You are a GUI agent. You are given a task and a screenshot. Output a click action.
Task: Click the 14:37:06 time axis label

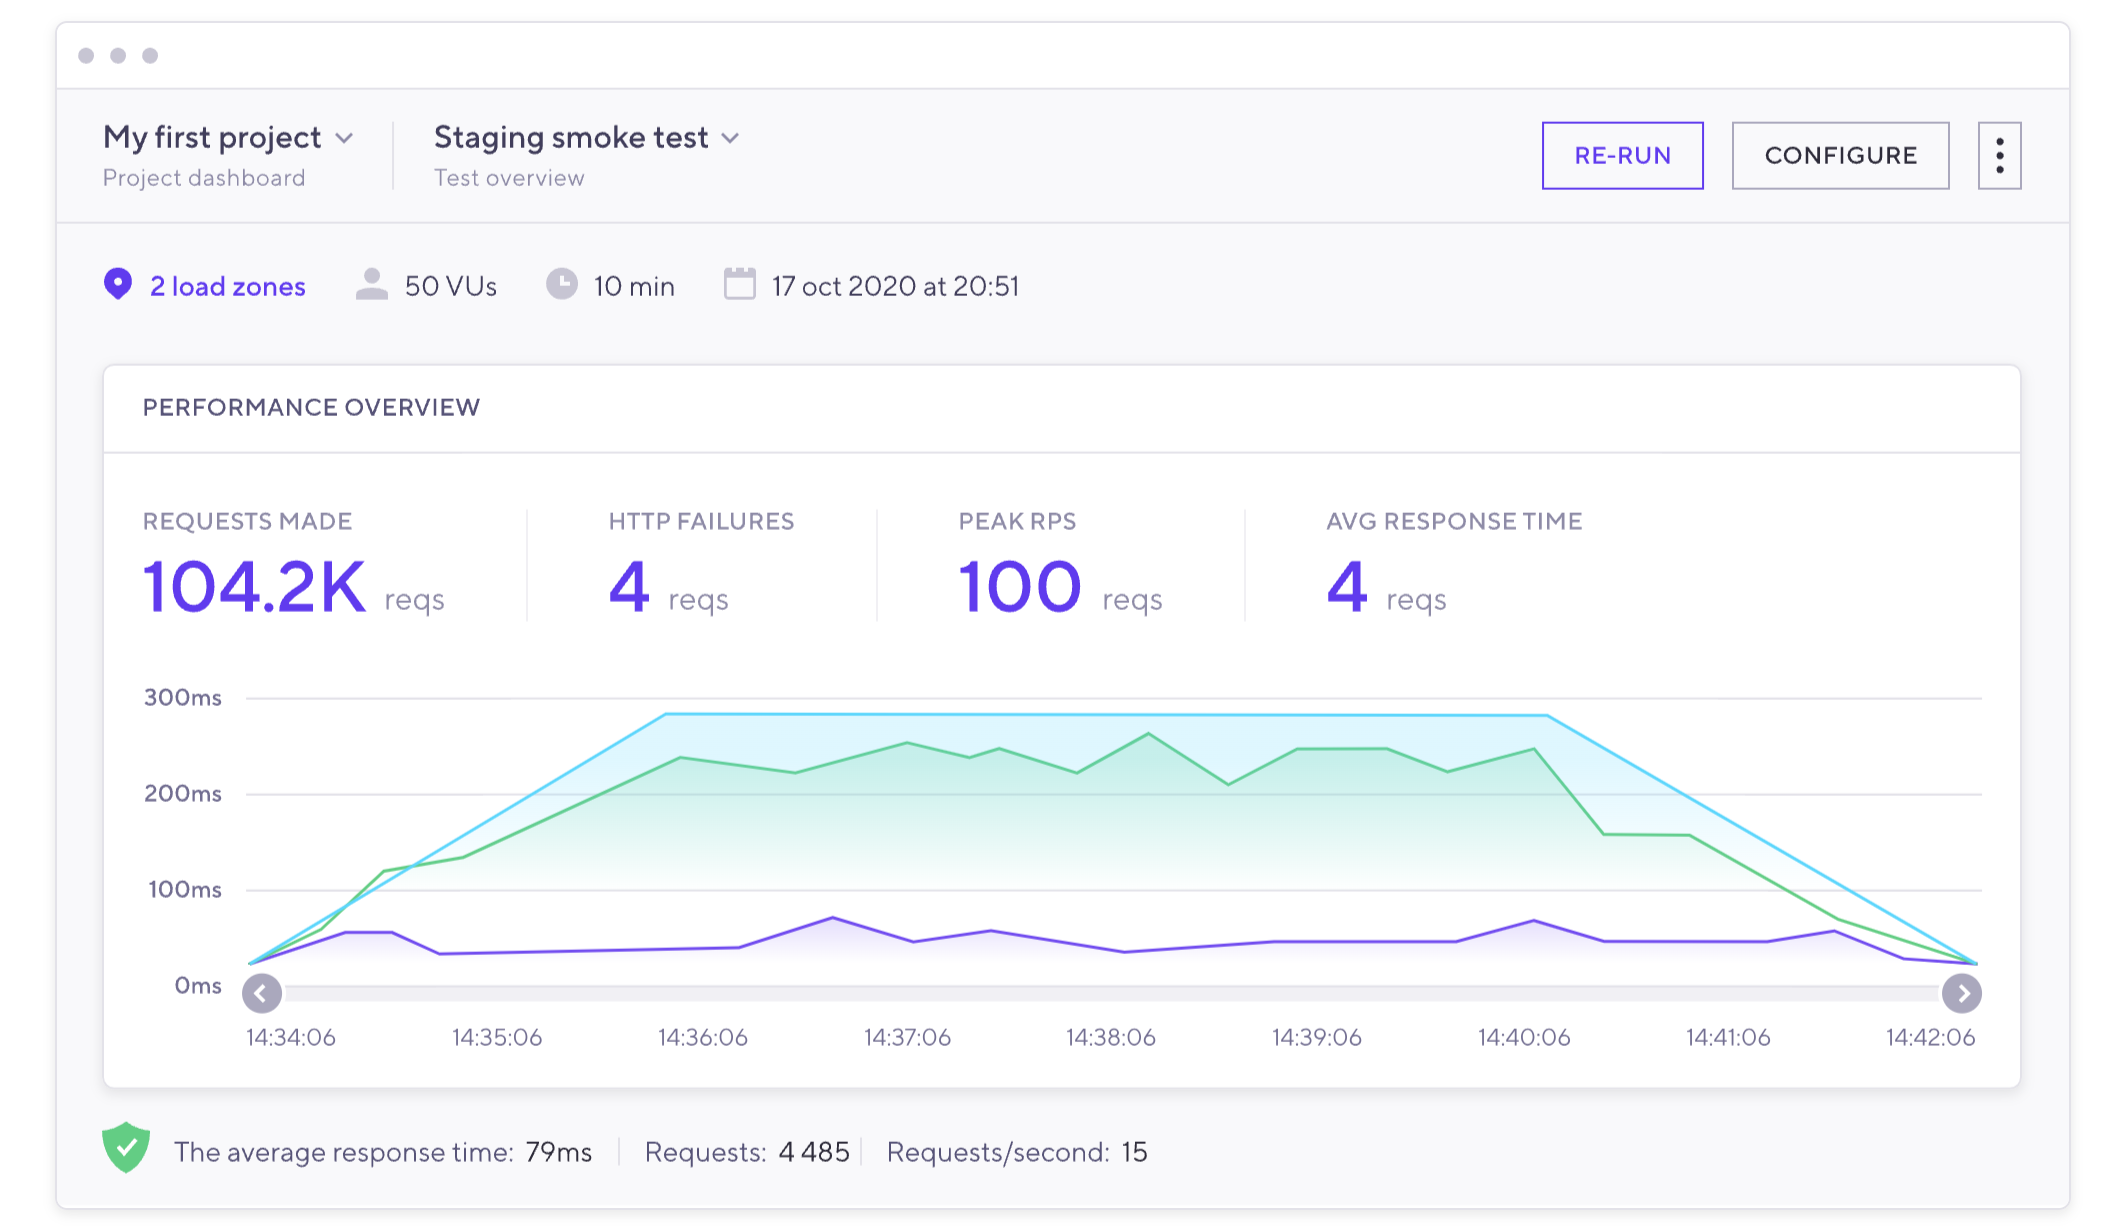click(x=907, y=1038)
